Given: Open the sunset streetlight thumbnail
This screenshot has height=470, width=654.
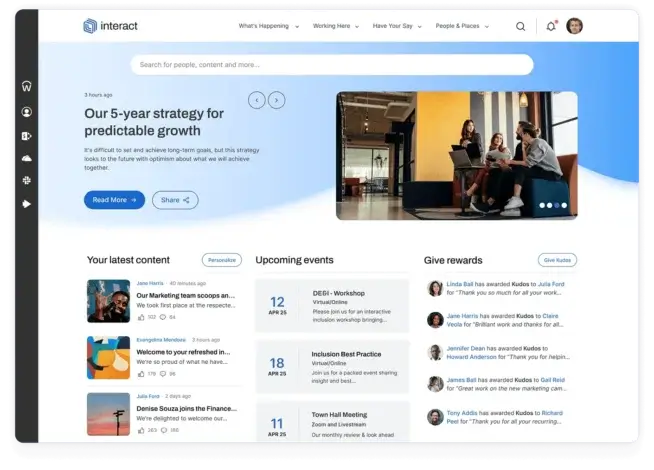Looking at the screenshot, I should [108, 414].
